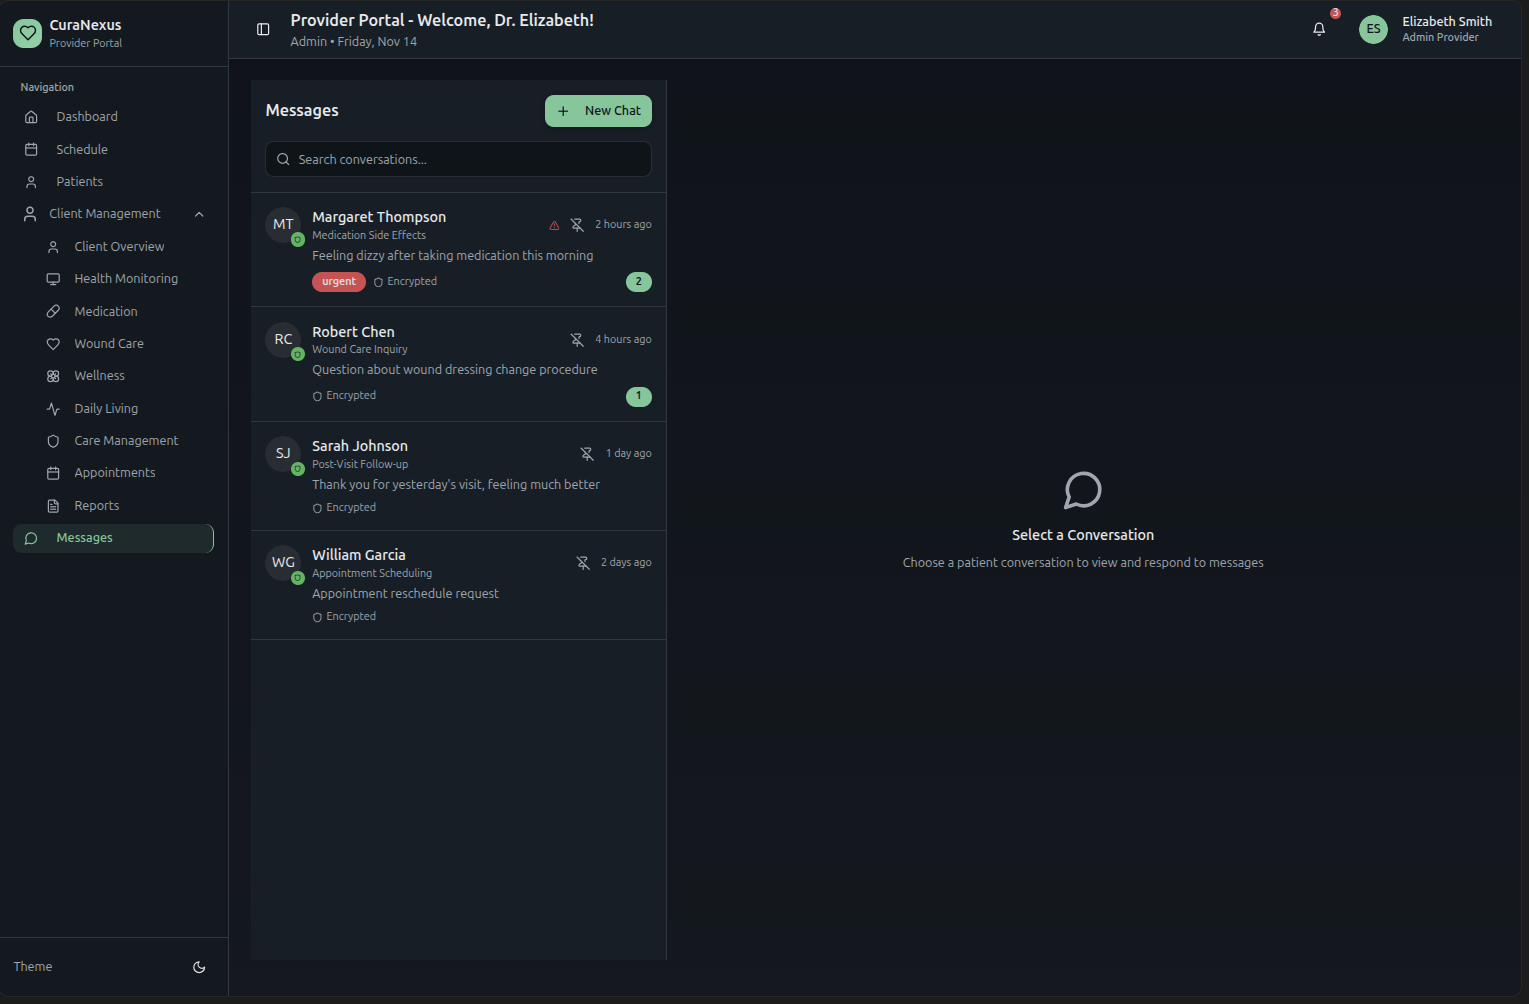
Task: Click the red urgent badge
Action: coord(338,282)
